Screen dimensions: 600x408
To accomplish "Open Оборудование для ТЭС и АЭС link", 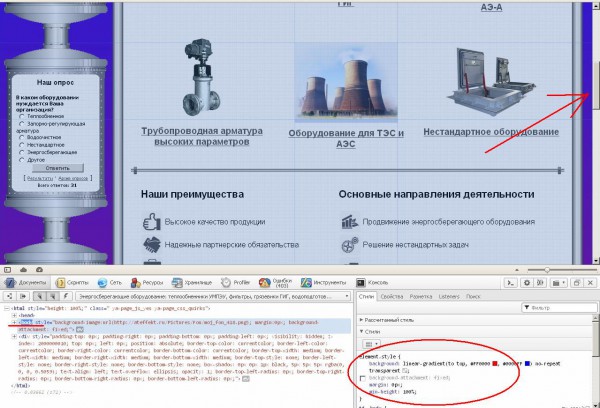I will [x=346, y=139].
